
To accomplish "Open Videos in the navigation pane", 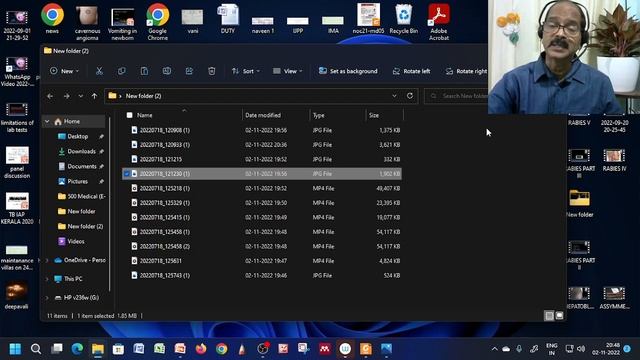I will [76, 241].
